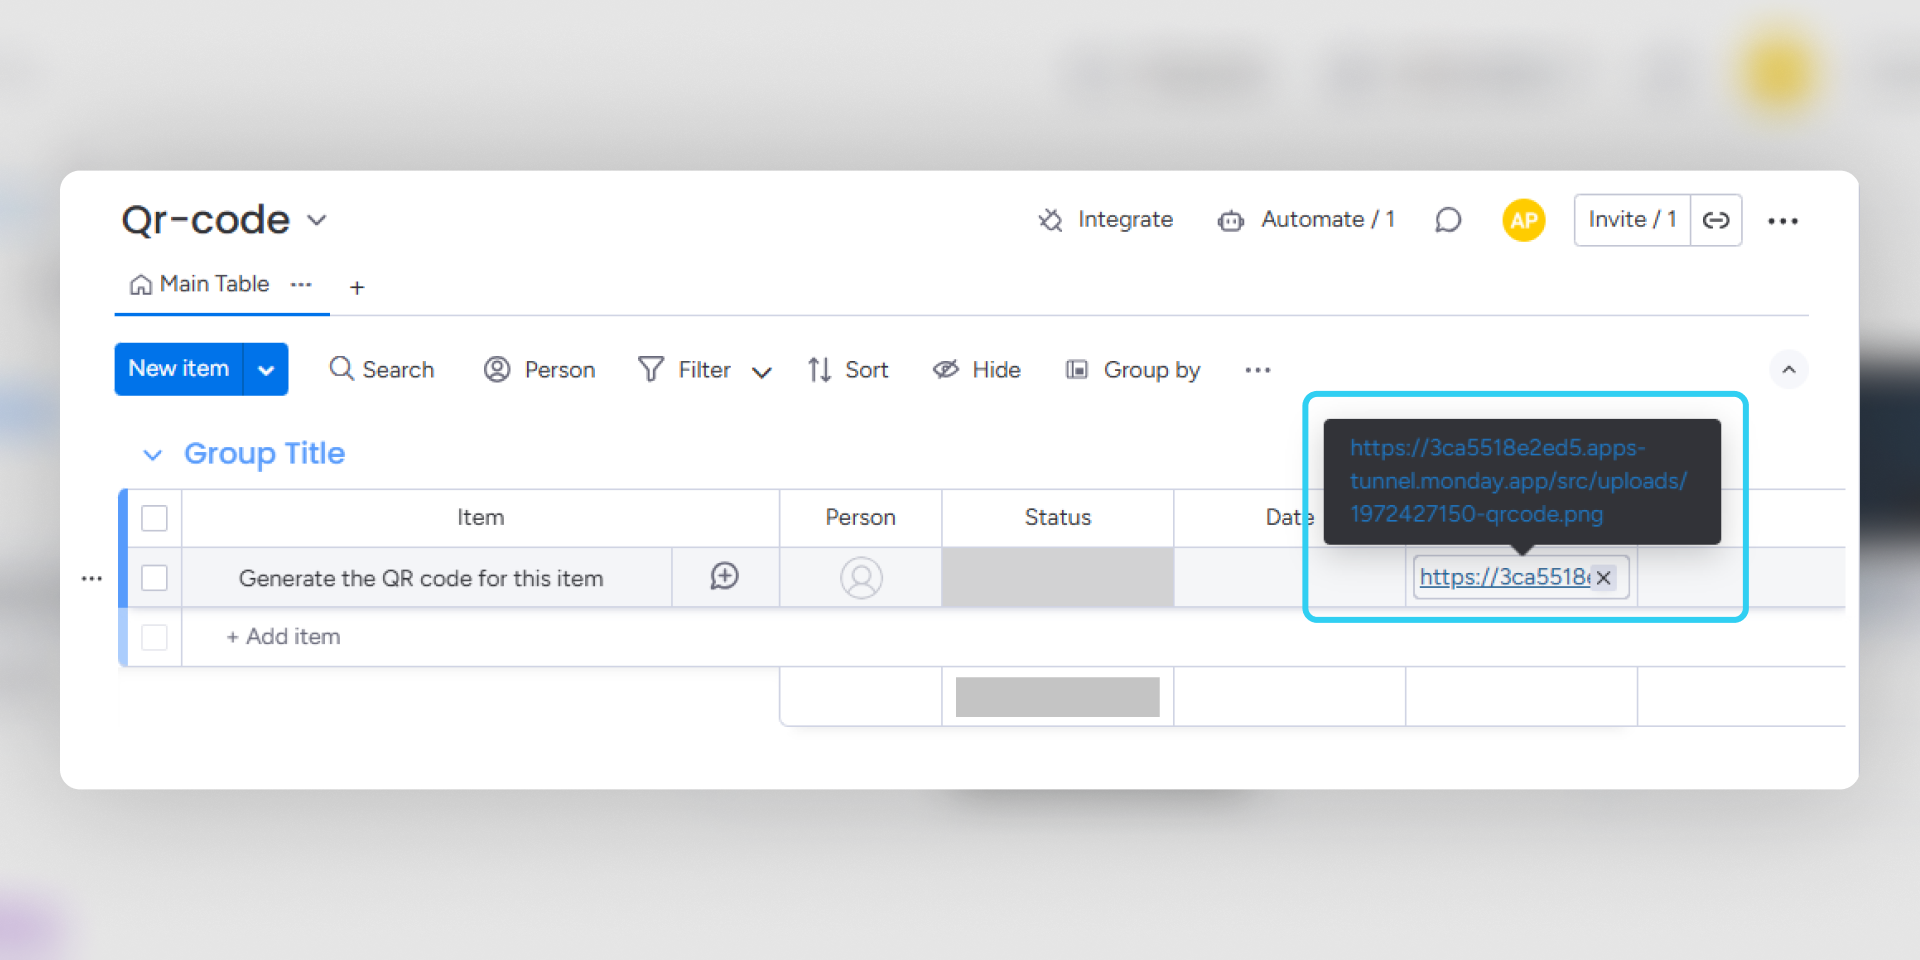Open full URL in tooltip popup
1920x960 pixels.
coord(1518,481)
